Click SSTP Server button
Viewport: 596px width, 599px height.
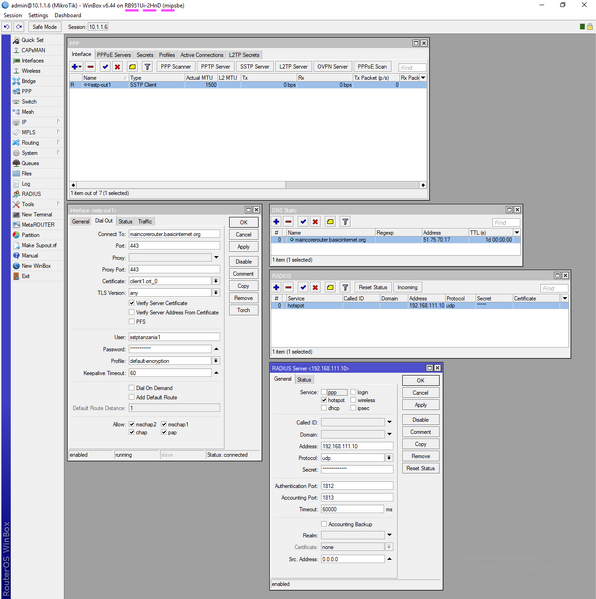click(x=254, y=67)
